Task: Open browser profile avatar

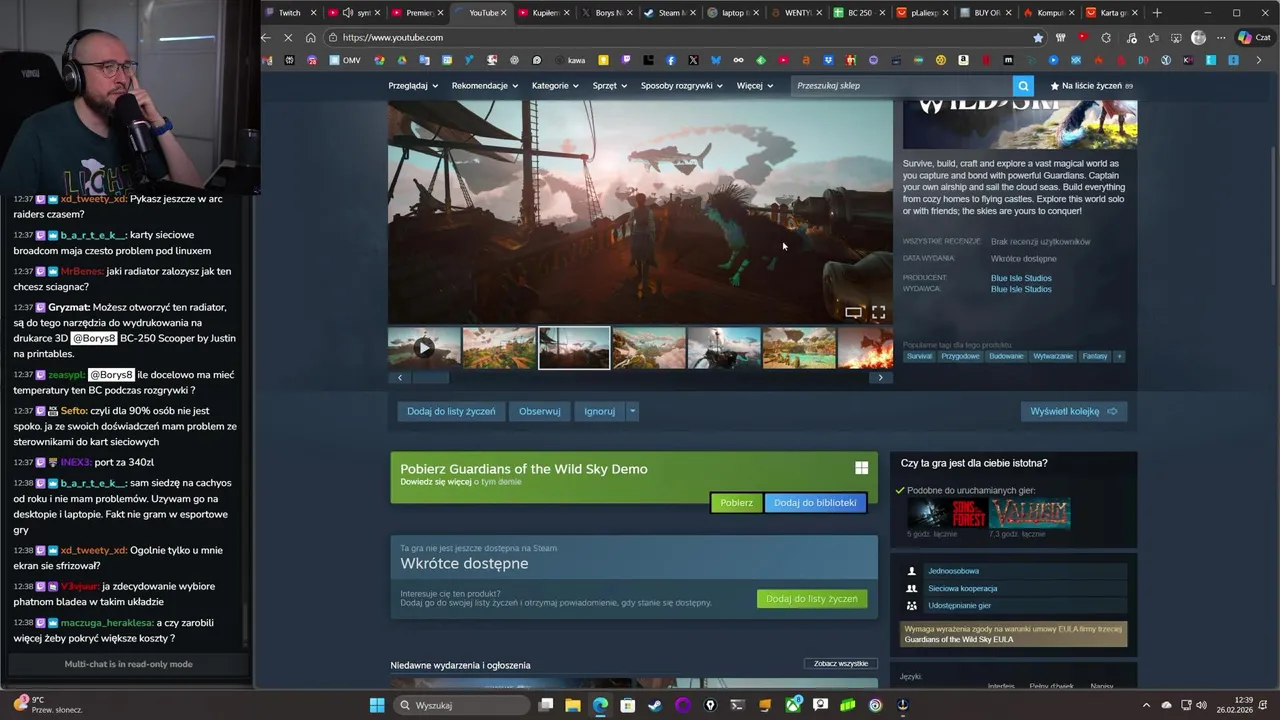Action: 1199,38
